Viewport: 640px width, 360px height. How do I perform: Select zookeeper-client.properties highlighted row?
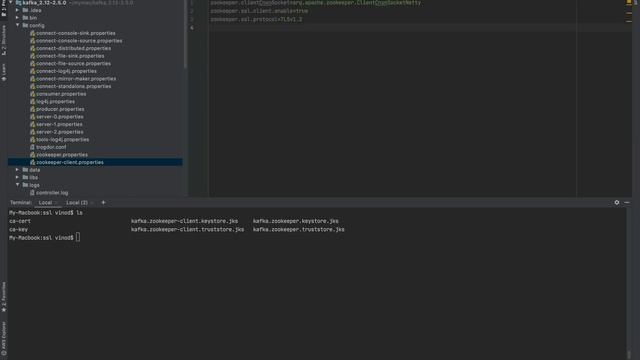coord(95,162)
